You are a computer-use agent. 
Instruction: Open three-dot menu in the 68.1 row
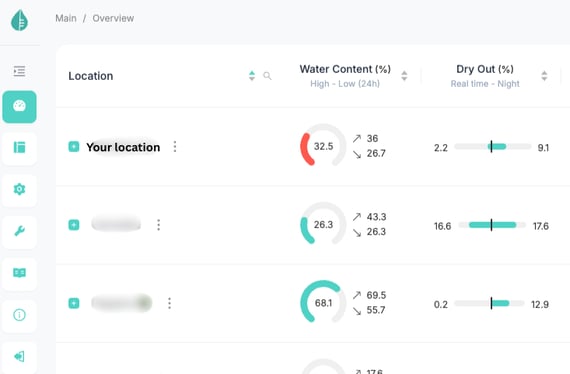169,303
